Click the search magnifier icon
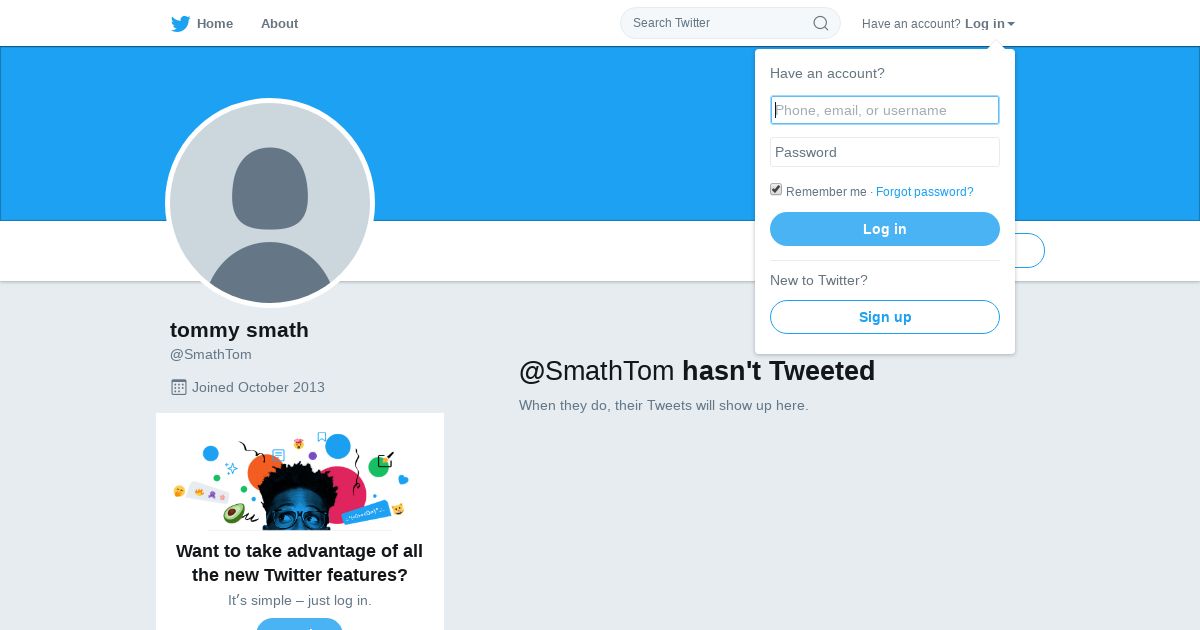Image resolution: width=1200 pixels, height=630 pixels. pyautogui.click(x=820, y=23)
